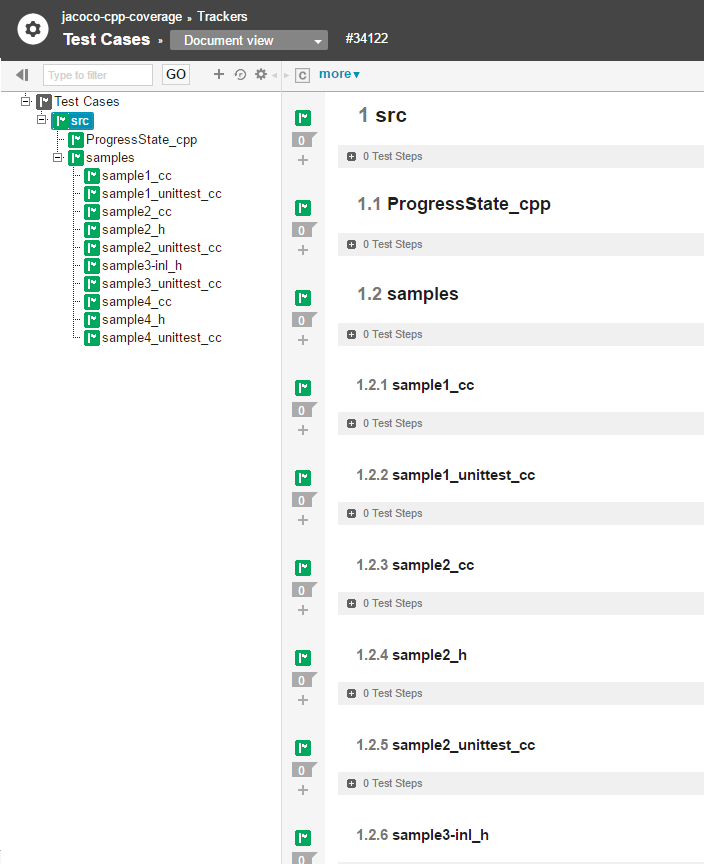Click the Type to filter field
This screenshot has width=704, height=864.
(x=98, y=75)
